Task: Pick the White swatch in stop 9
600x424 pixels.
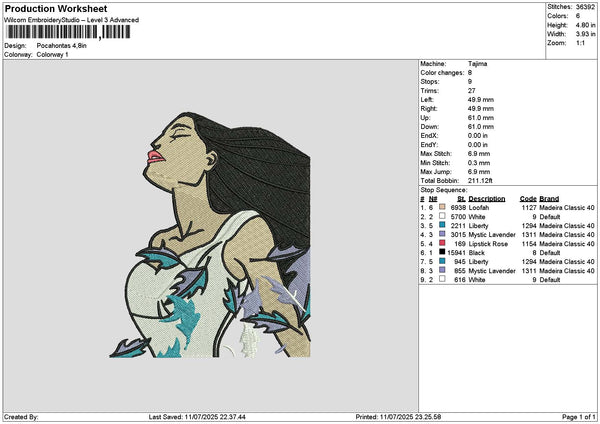Action: coord(440,280)
